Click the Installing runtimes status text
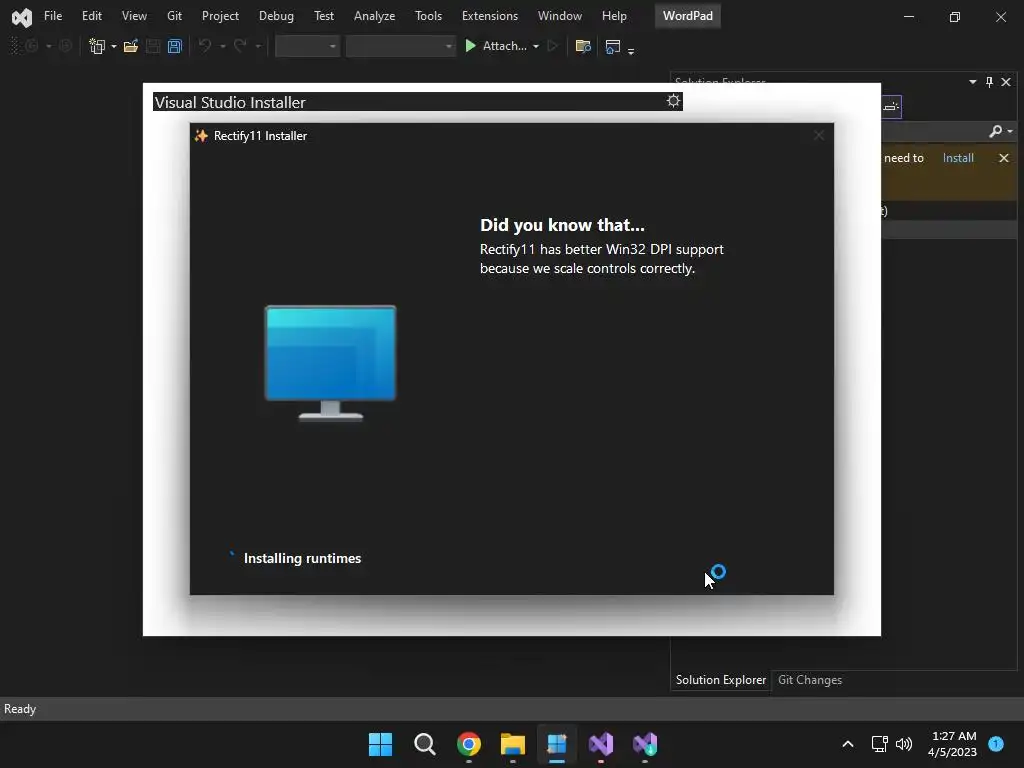Image resolution: width=1024 pixels, height=768 pixels. 302,558
